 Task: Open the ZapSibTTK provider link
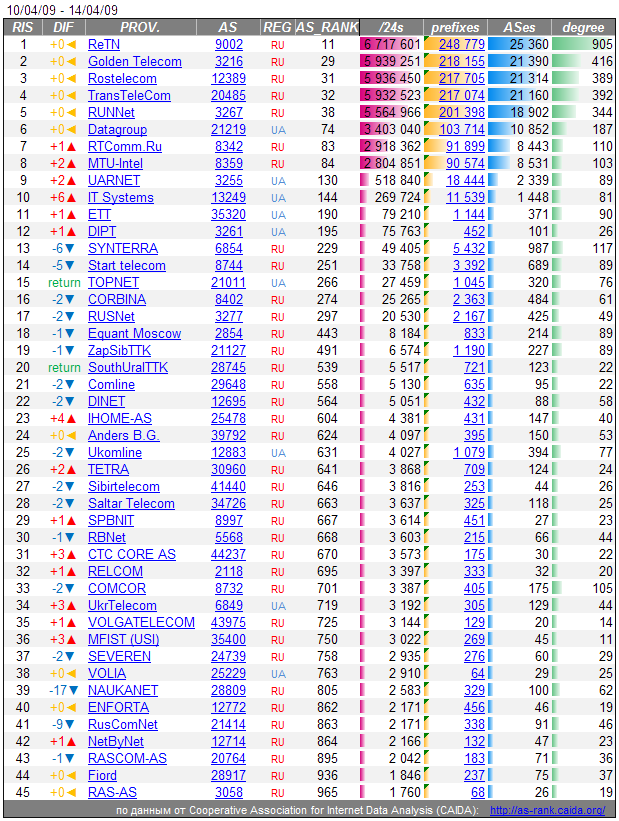tap(119, 350)
